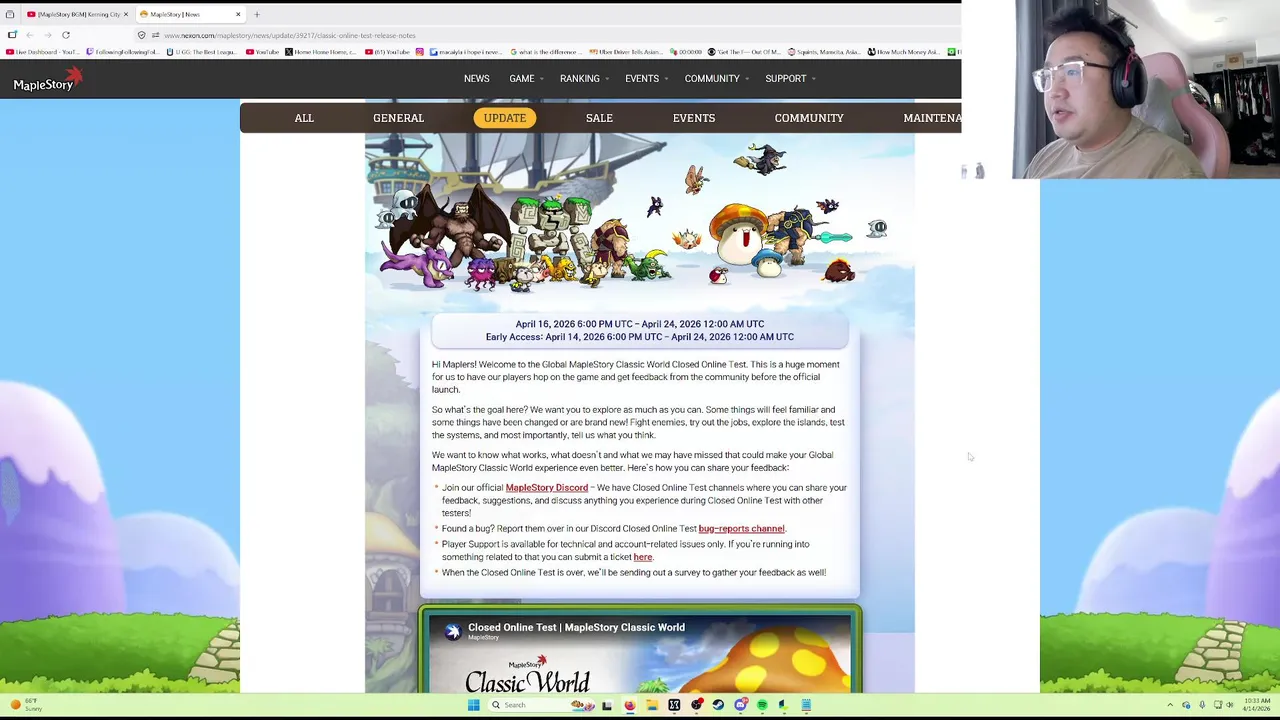Expand the COMMUNITY dropdown in top navigation

coord(716,79)
